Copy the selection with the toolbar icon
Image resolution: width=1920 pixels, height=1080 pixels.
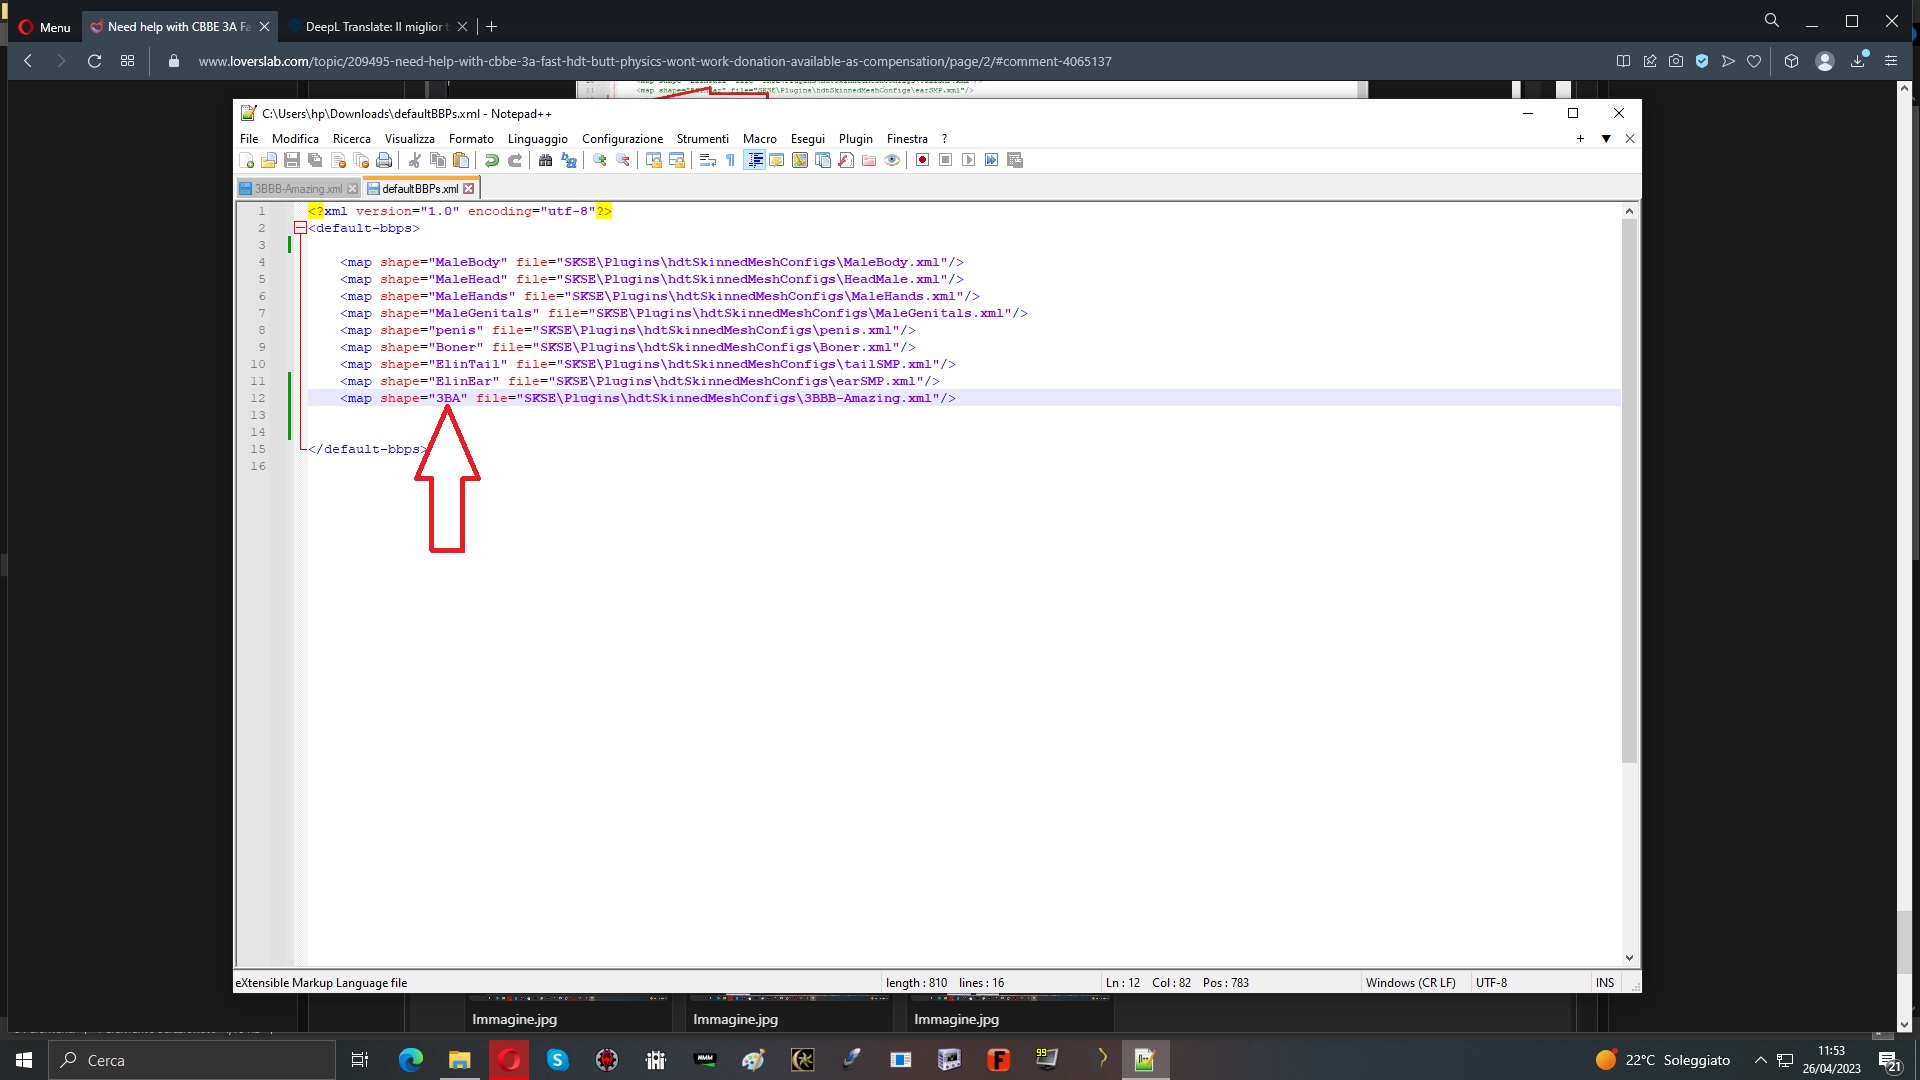point(438,160)
